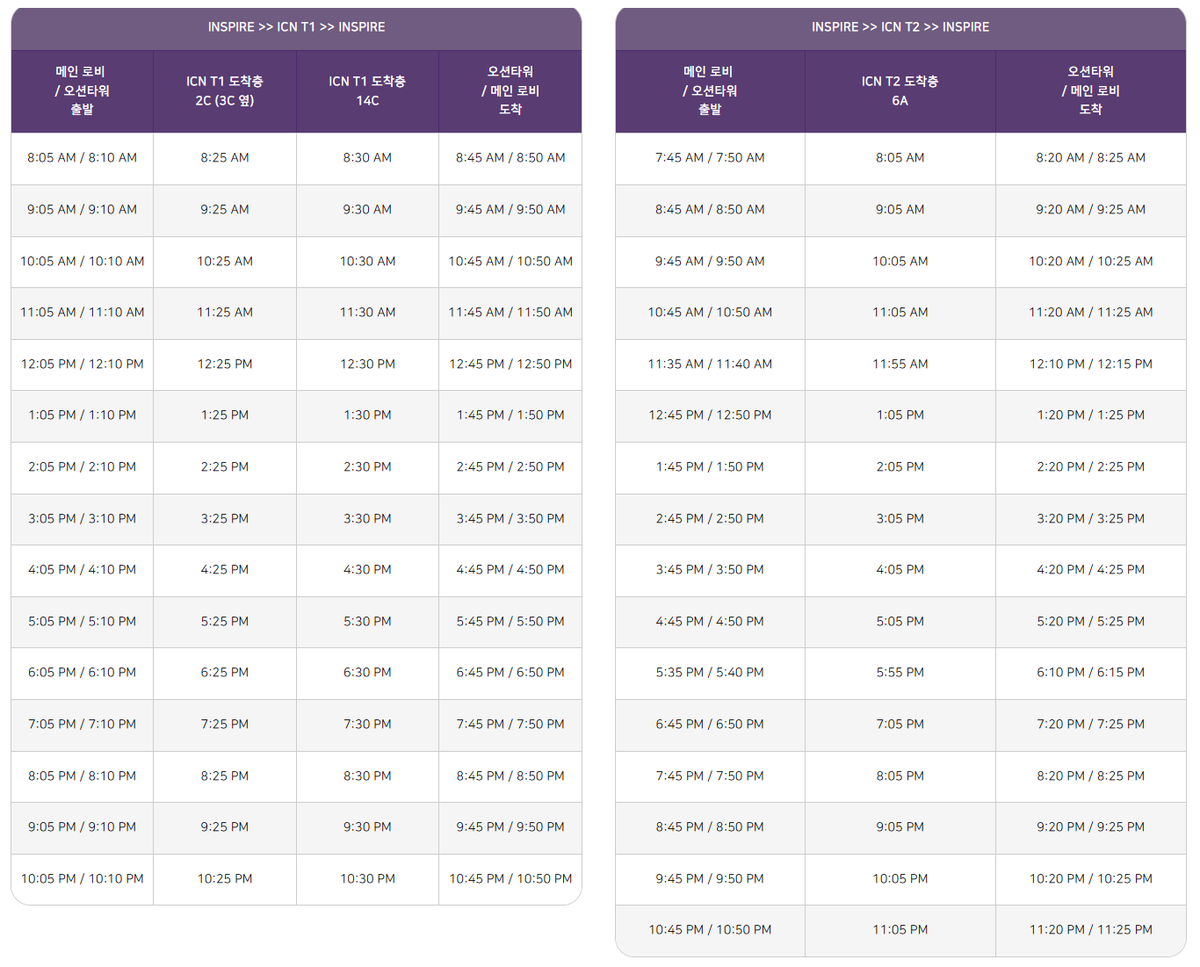The width and height of the screenshot is (1200, 967).
Task: Select the 'ICN T1 도착층 2C (3C 옆)' column header
Action: pyautogui.click(x=225, y=90)
